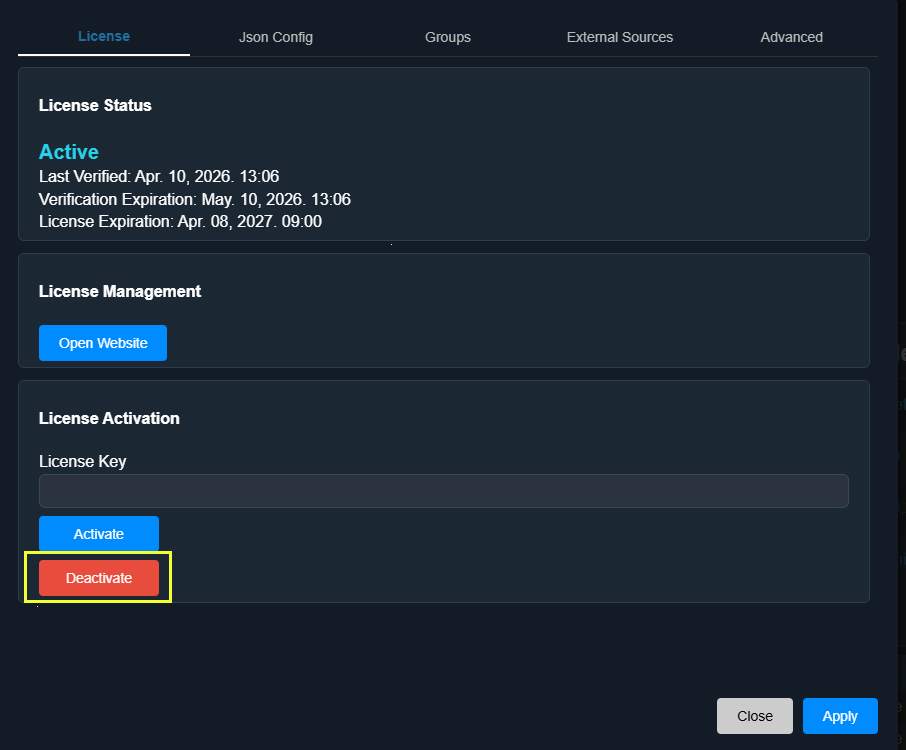Click the red Deactivate button
The width and height of the screenshot is (906, 750).
(99, 578)
